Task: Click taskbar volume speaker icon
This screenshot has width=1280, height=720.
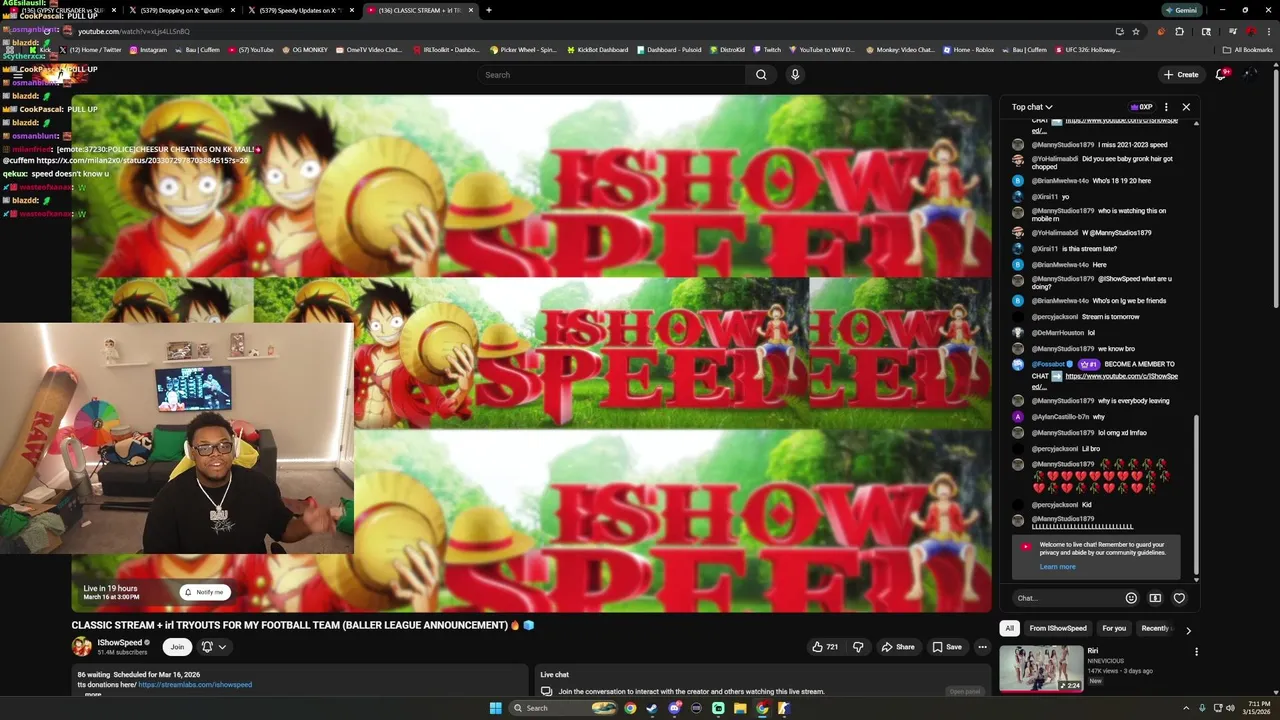Action: [1230, 708]
